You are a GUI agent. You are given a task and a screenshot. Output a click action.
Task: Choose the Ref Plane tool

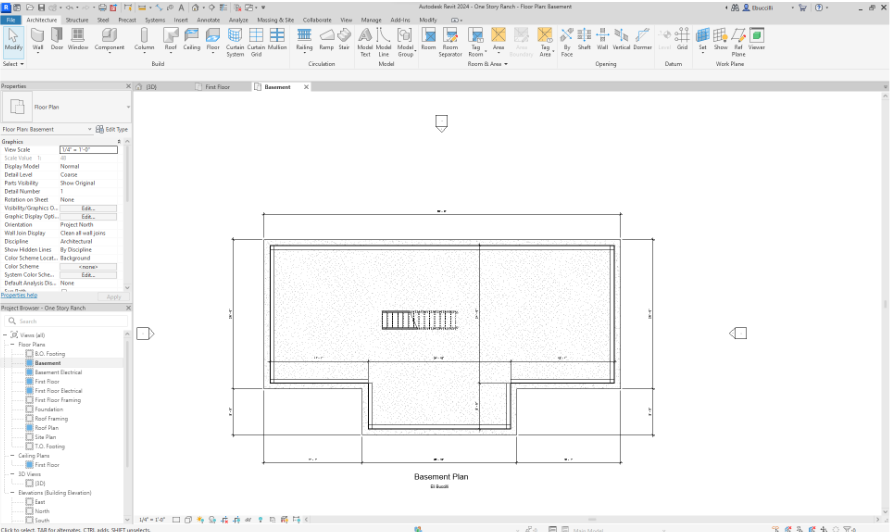tap(738, 42)
